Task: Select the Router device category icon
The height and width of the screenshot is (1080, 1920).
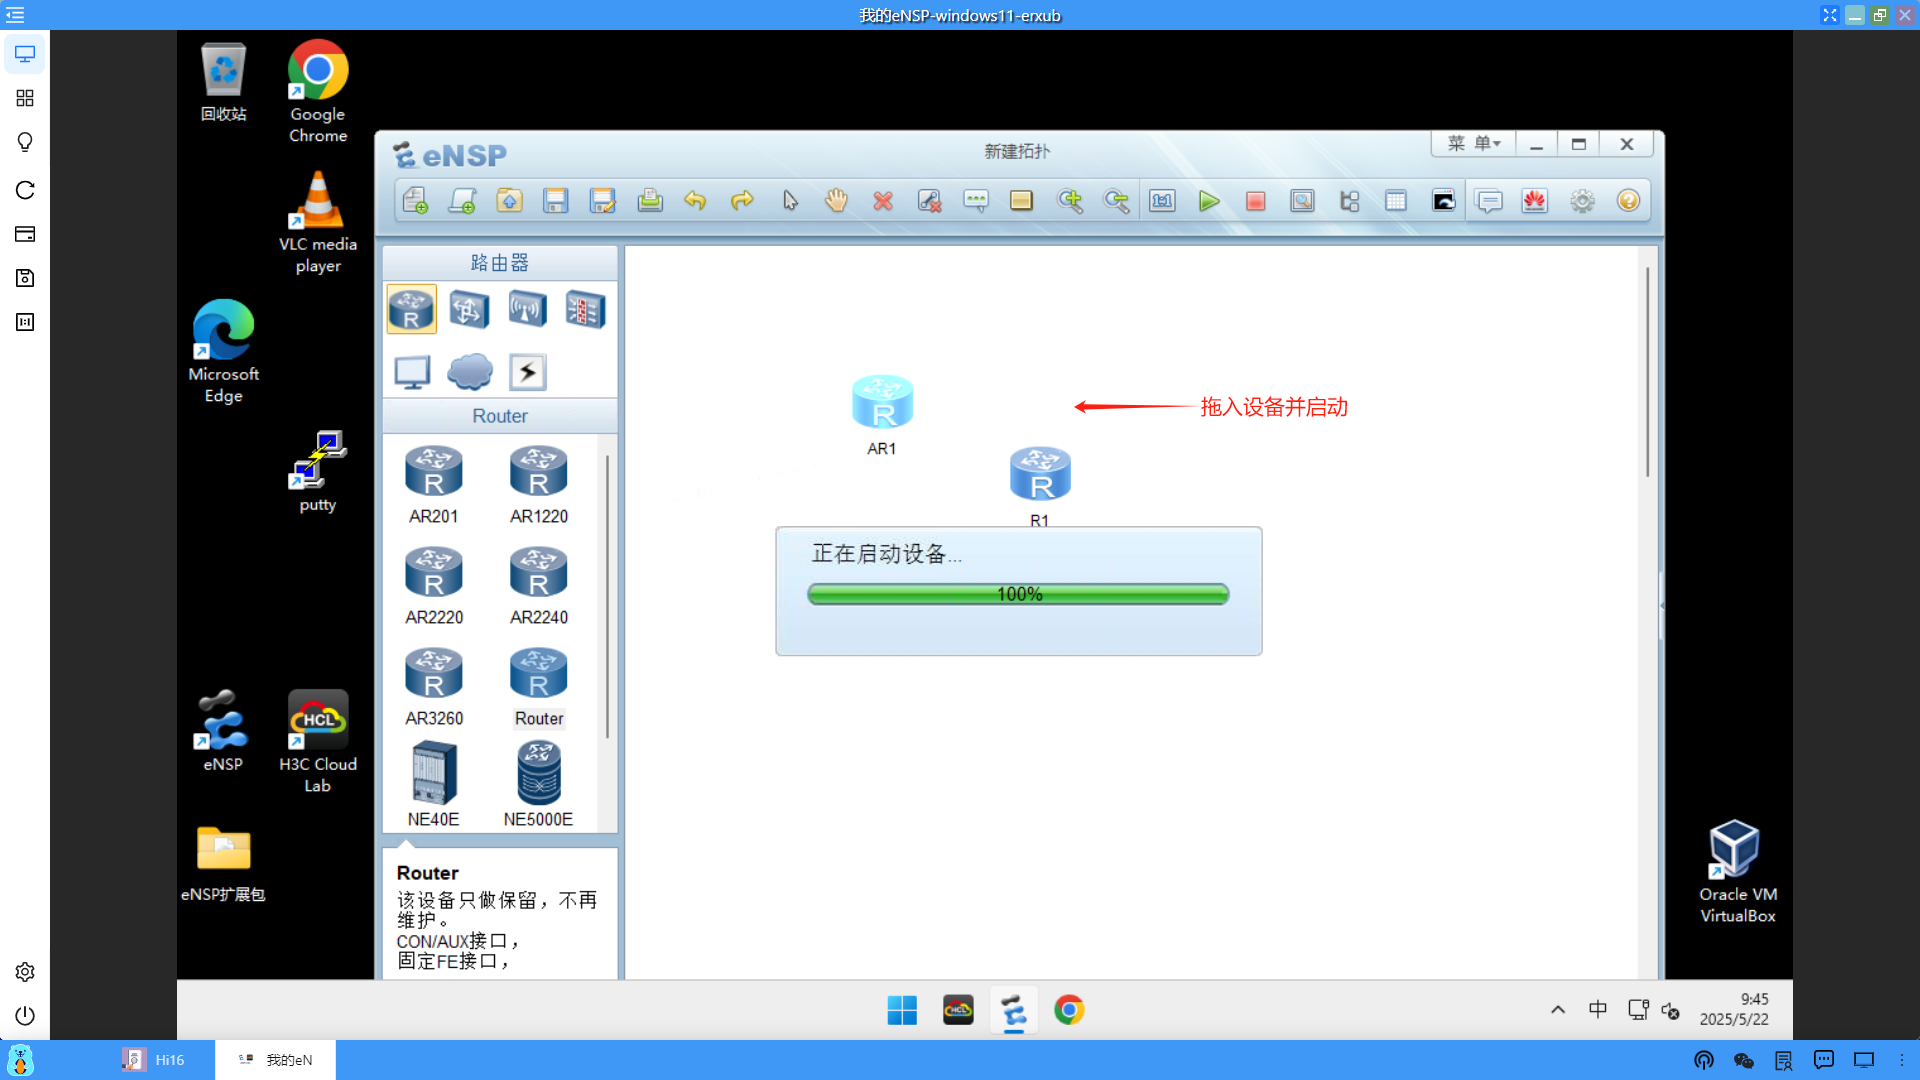Action: (x=411, y=309)
